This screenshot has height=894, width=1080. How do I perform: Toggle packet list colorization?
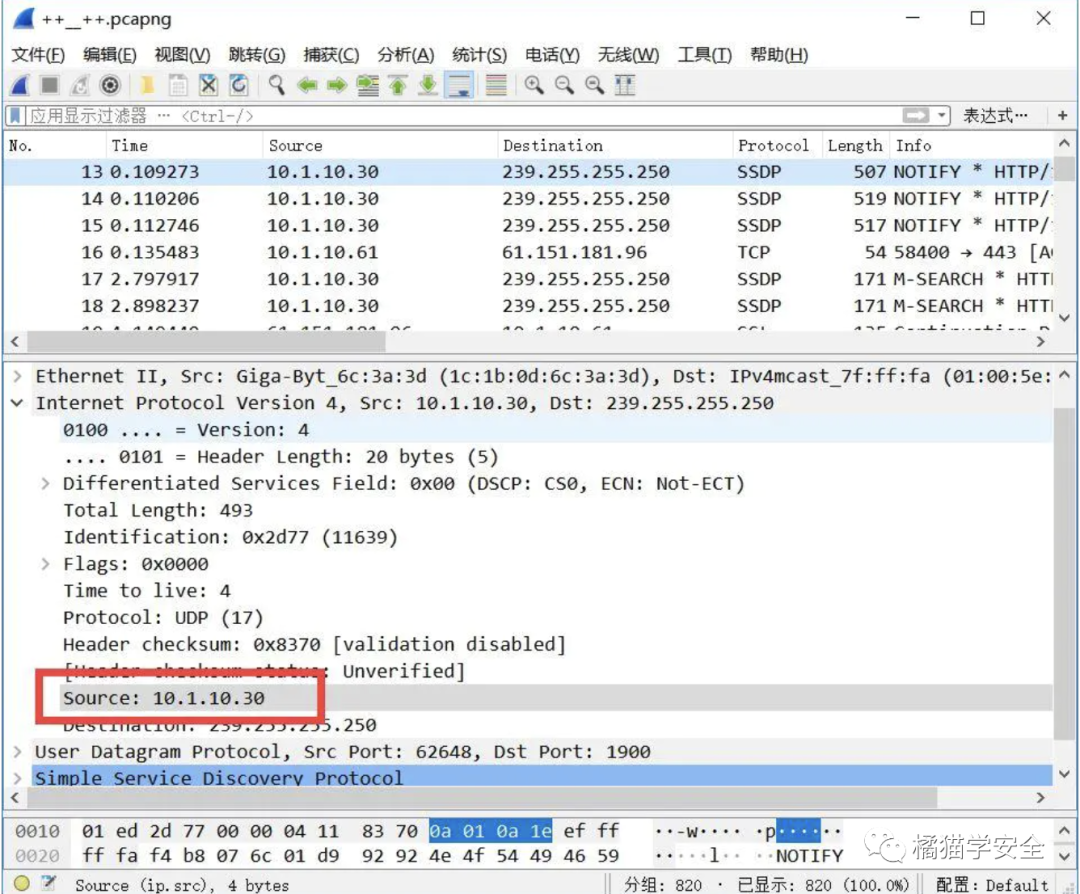(496, 85)
